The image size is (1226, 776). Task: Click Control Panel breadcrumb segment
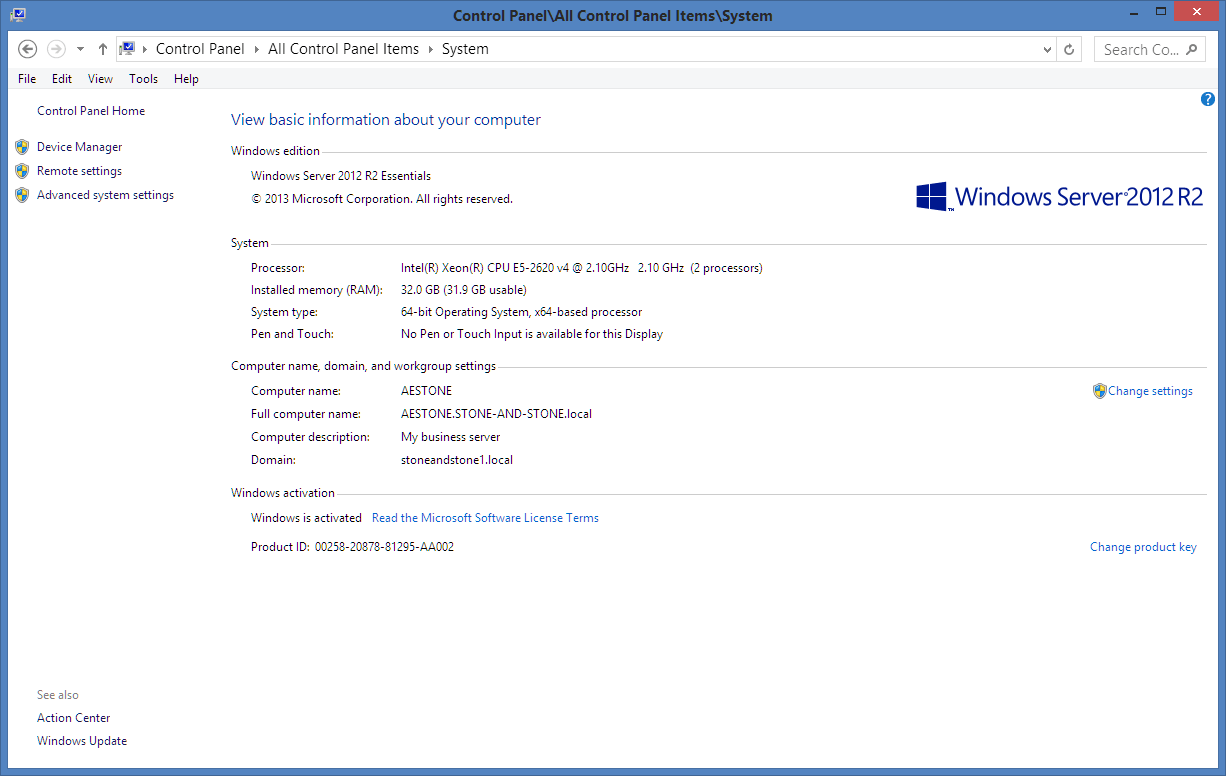tap(200, 49)
